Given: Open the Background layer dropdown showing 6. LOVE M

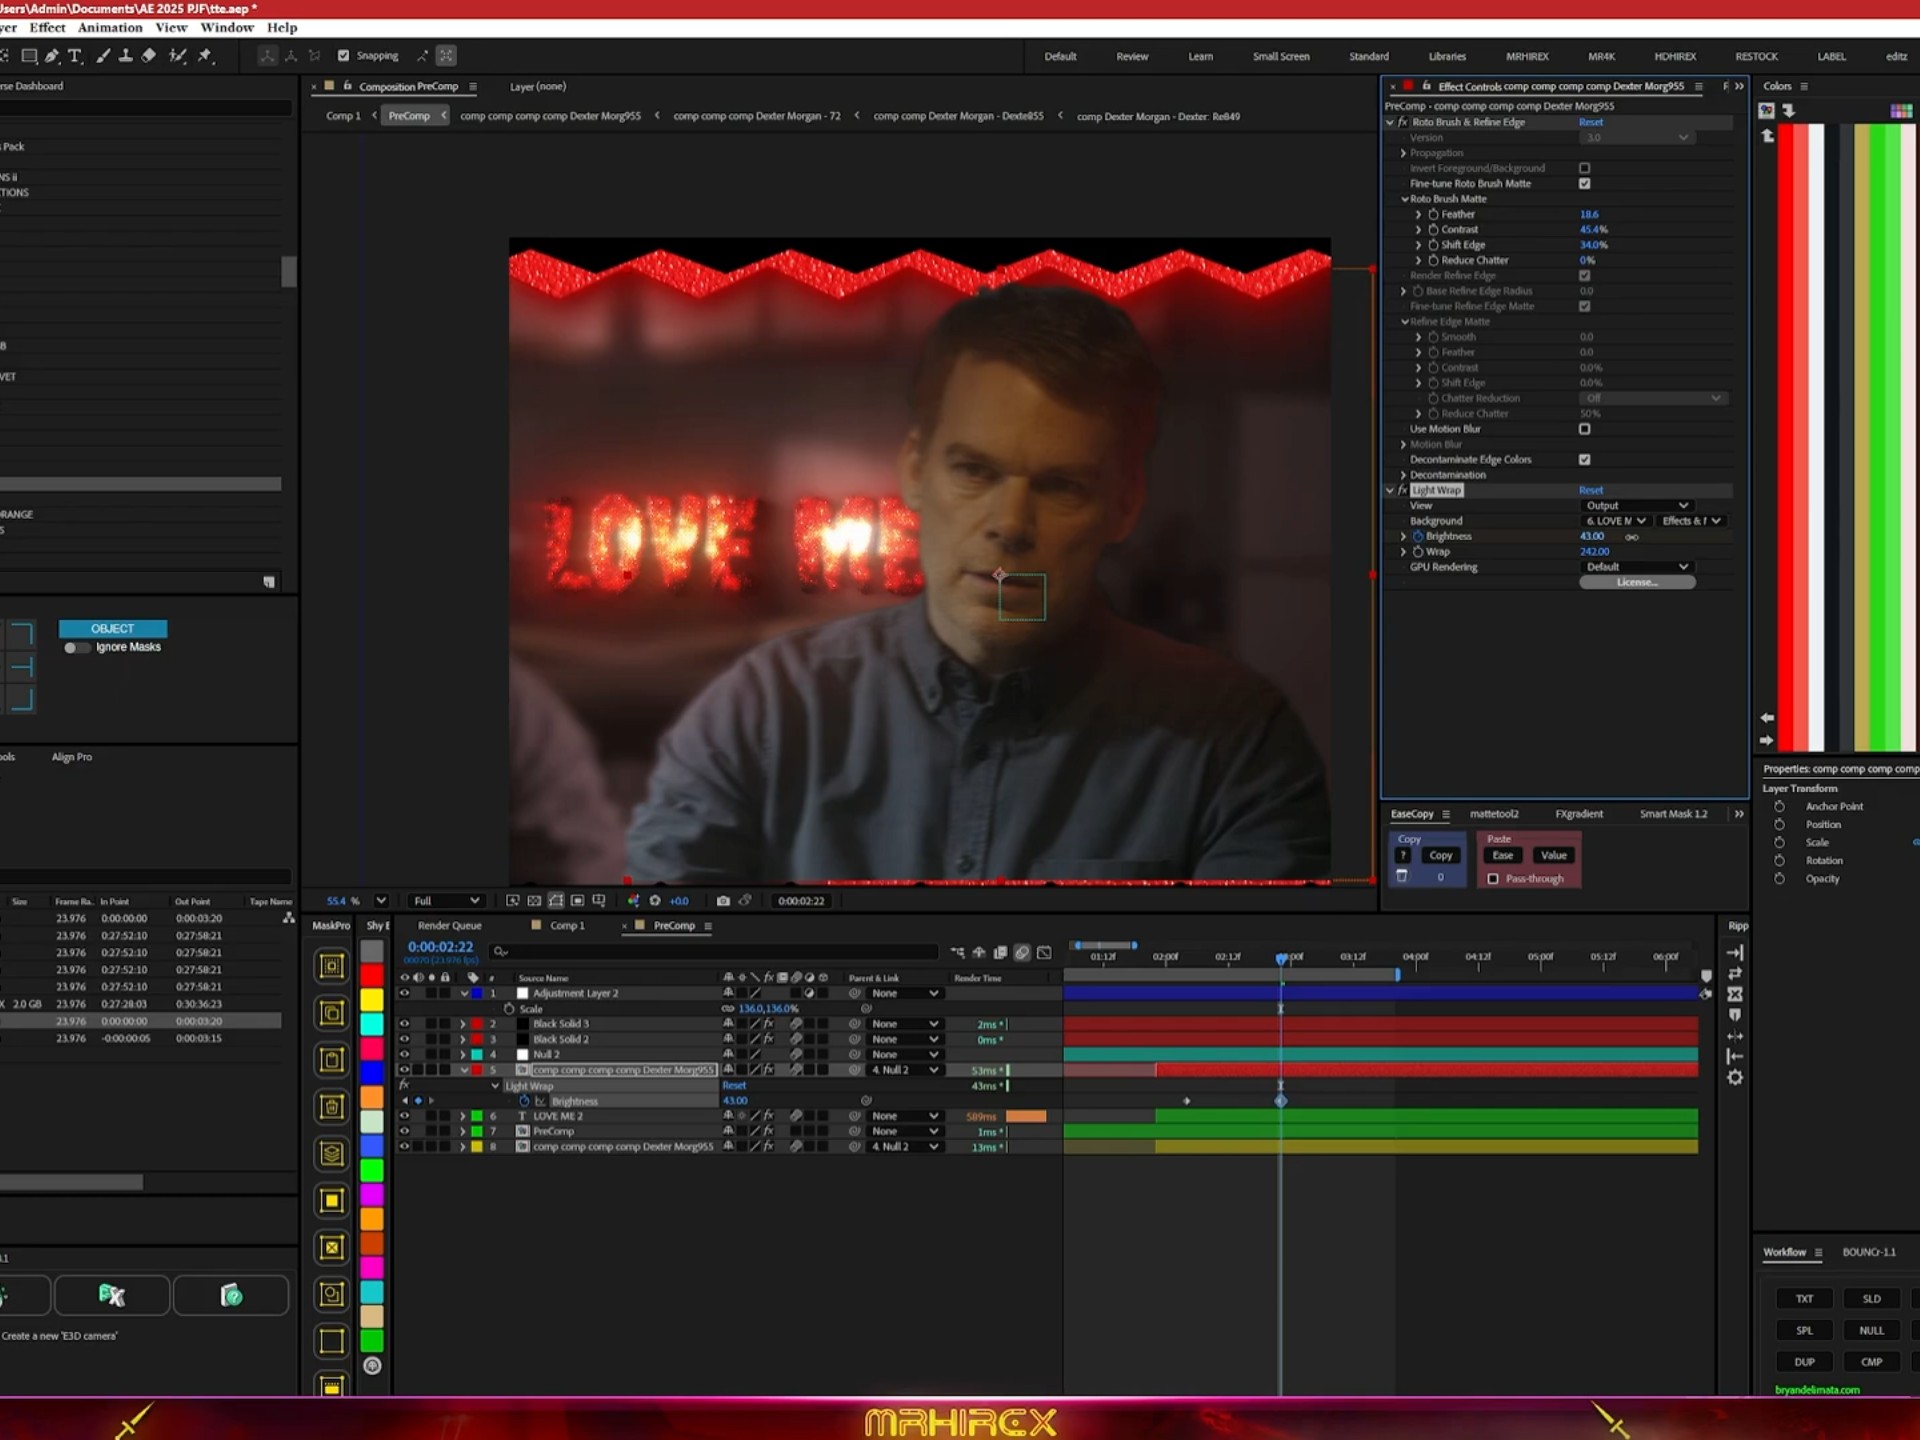Looking at the screenshot, I should click(1615, 521).
